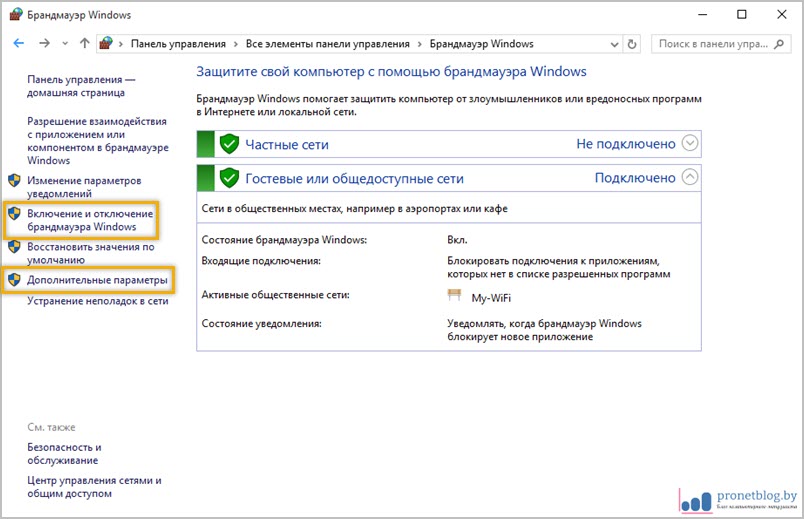Click the My-WiFi network bench icon
The height and width of the screenshot is (519, 804).
[x=456, y=296]
